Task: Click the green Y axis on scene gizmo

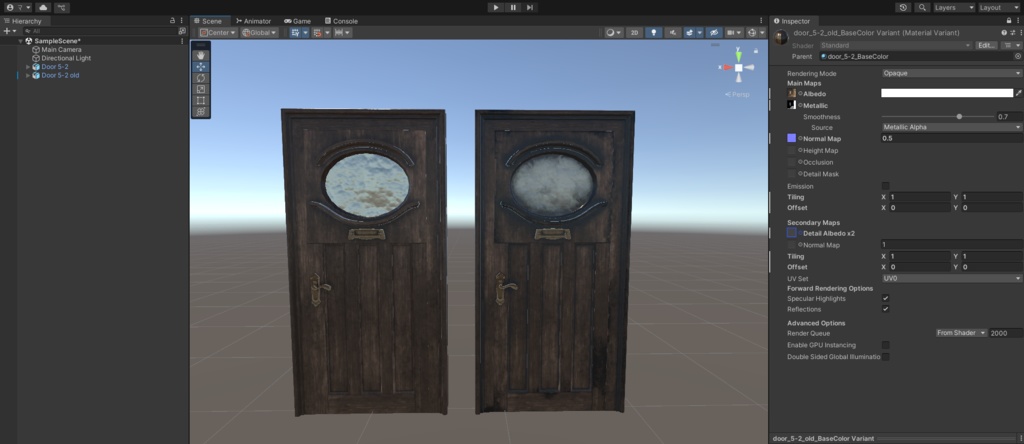Action: pyautogui.click(x=739, y=55)
